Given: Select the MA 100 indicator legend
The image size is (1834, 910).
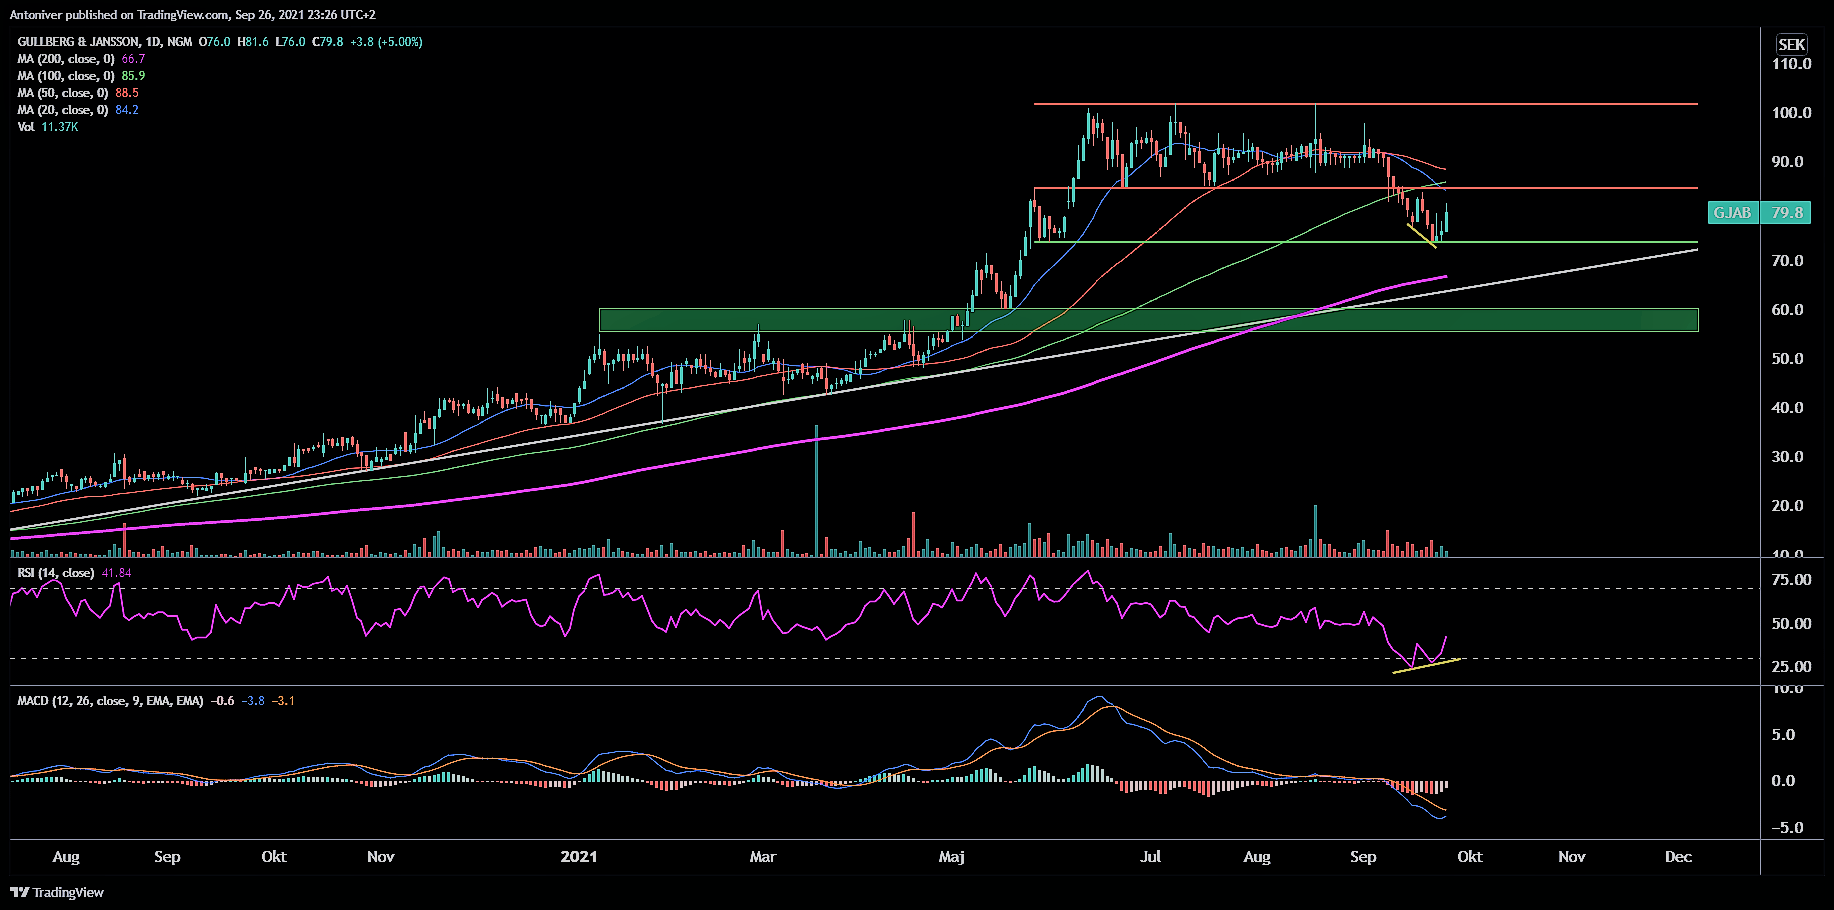Looking at the screenshot, I should click(x=80, y=76).
